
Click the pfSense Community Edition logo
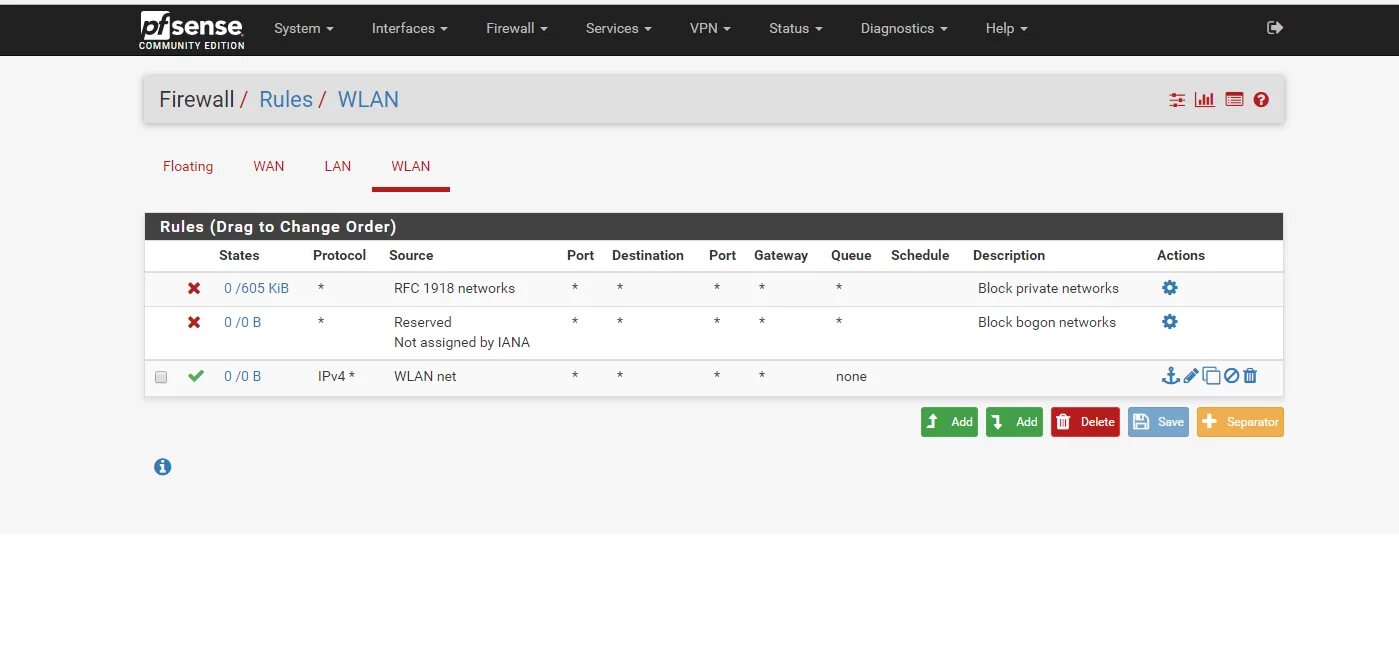[192, 29]
